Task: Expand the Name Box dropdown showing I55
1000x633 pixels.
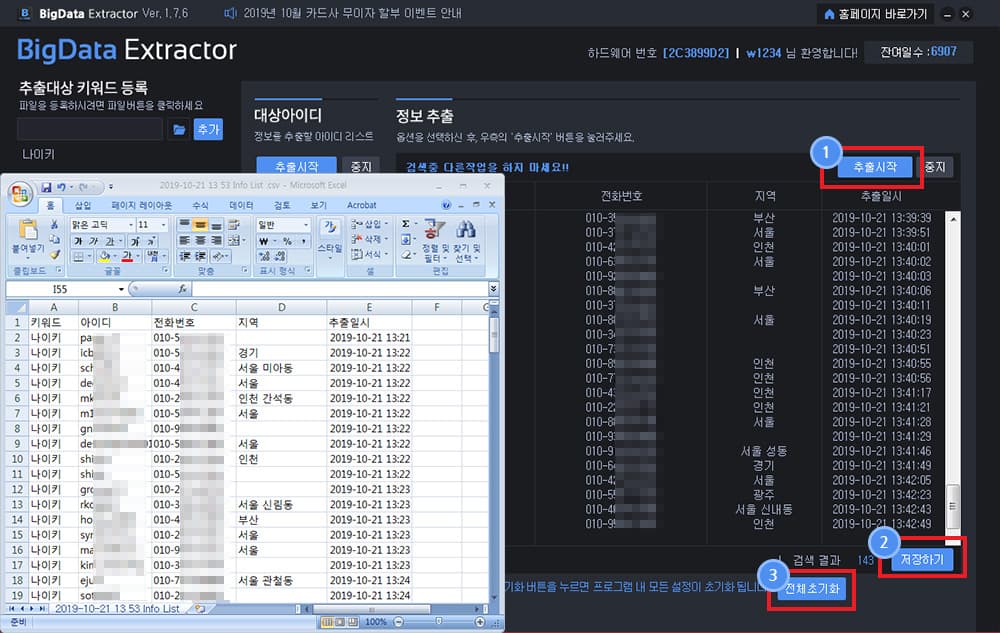Action: 121,289
